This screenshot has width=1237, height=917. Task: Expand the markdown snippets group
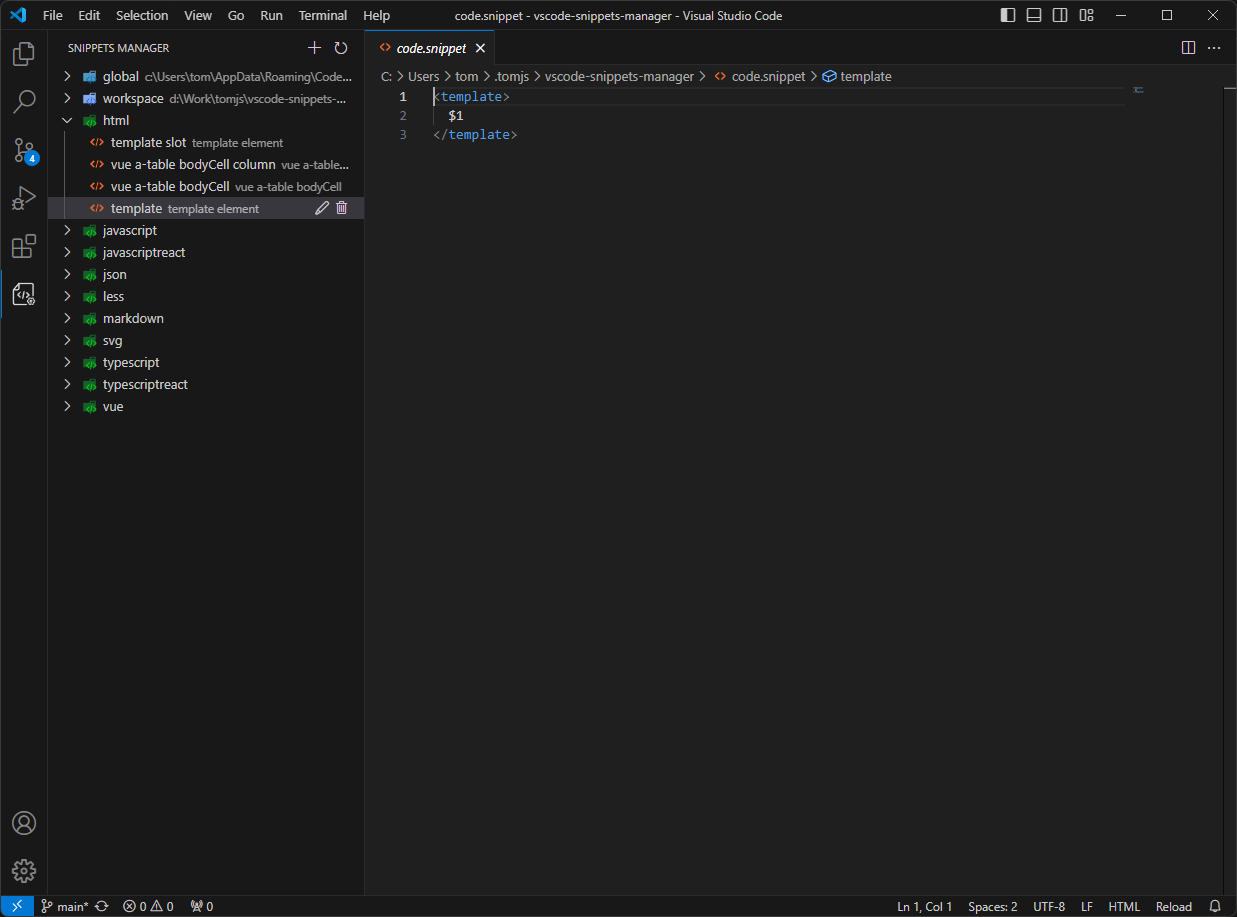(x=68, y=318)
